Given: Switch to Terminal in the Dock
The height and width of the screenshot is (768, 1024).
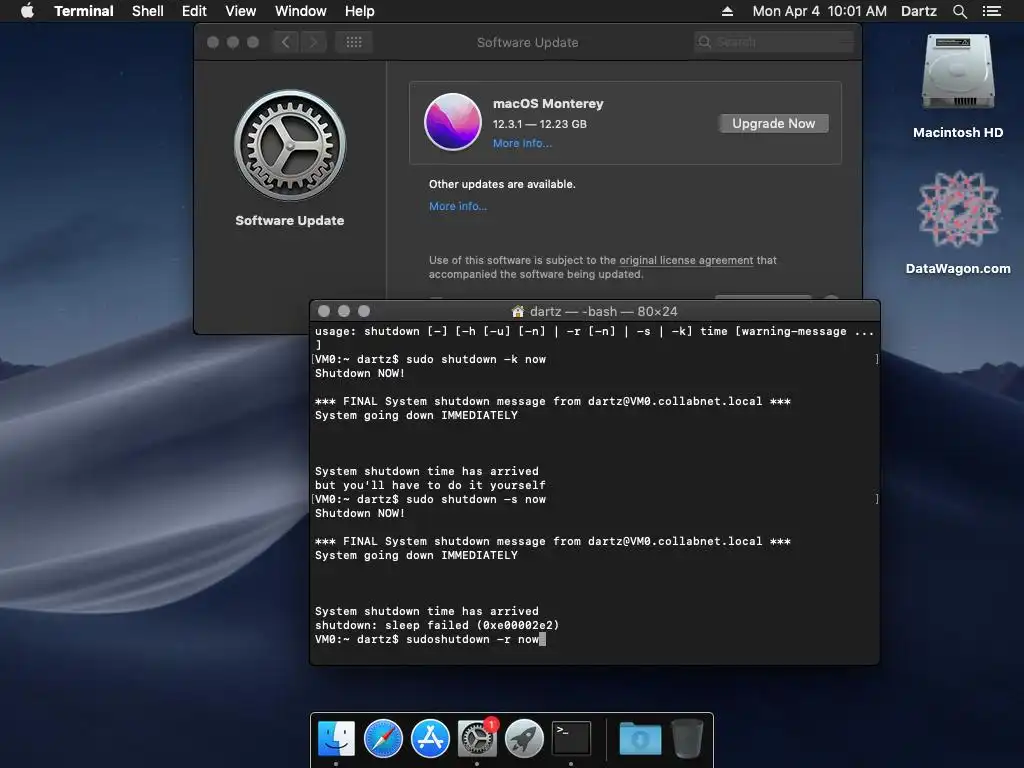Looking at the screenshot, I should (x=571, y=738).
